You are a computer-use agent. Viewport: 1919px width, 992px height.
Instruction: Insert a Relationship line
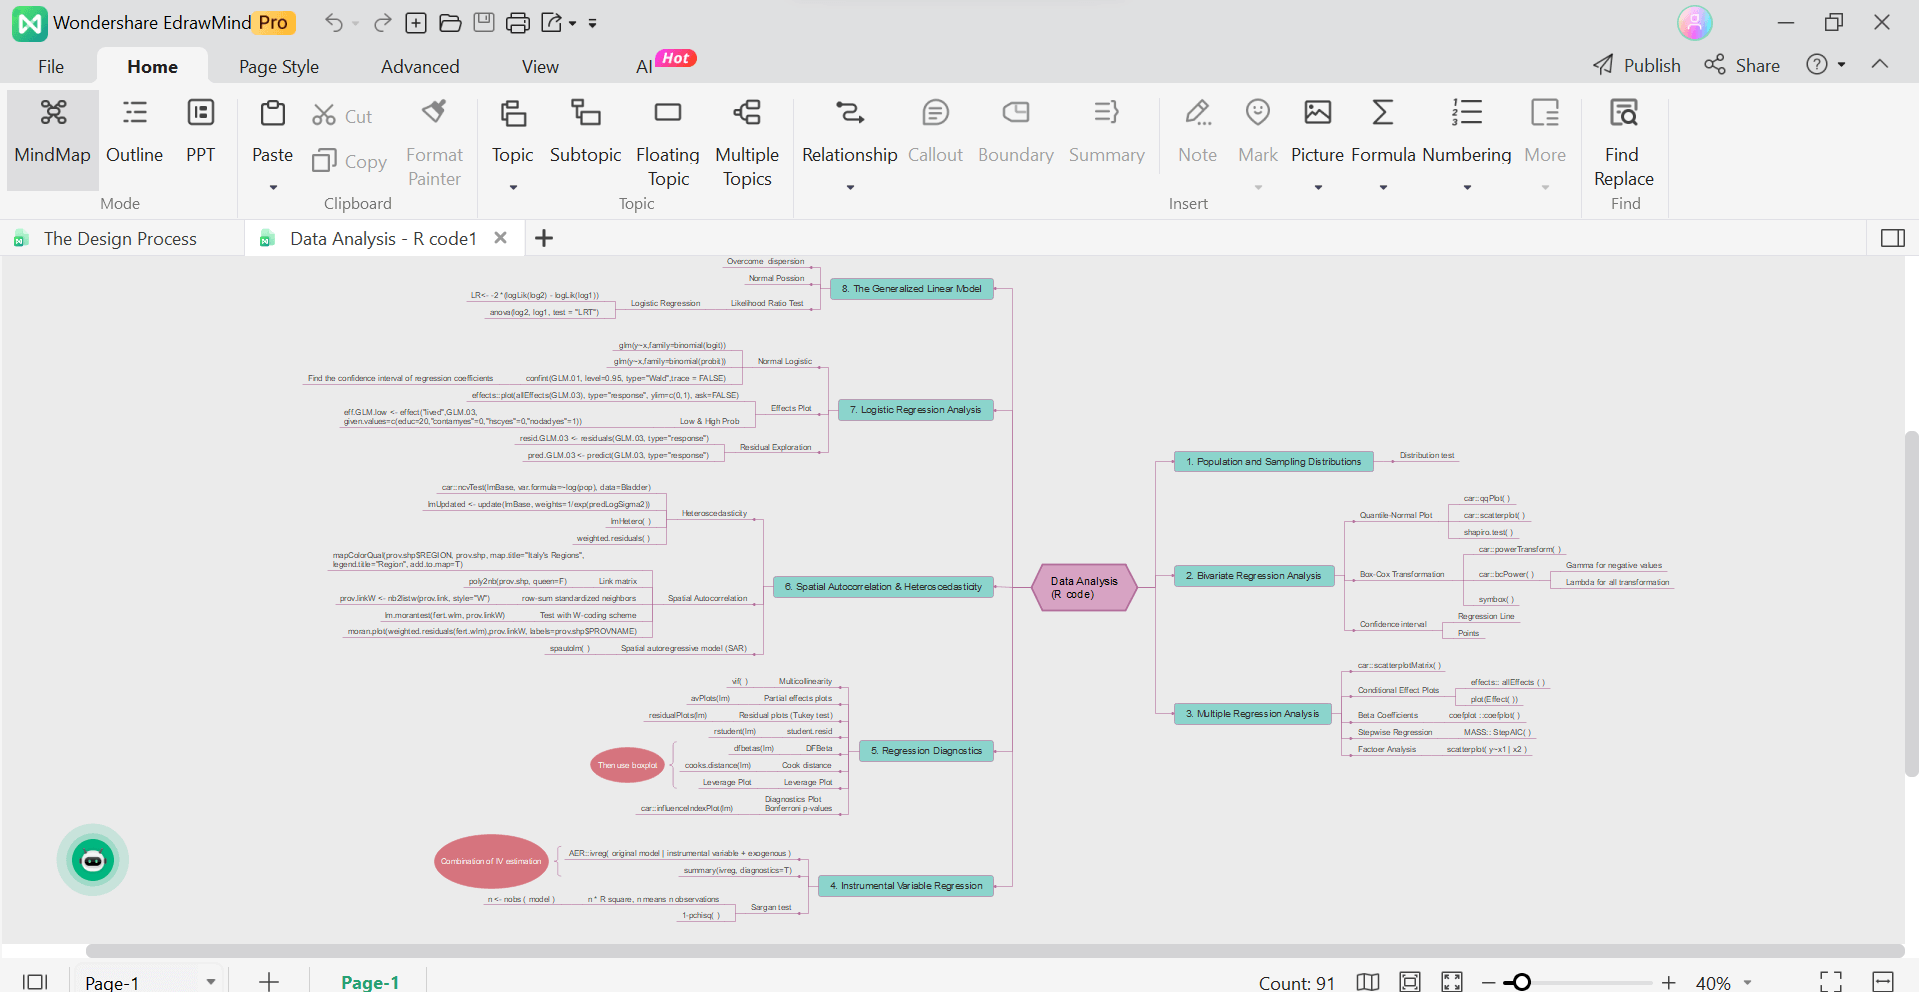pyautogui.click(x=849, y=130)
